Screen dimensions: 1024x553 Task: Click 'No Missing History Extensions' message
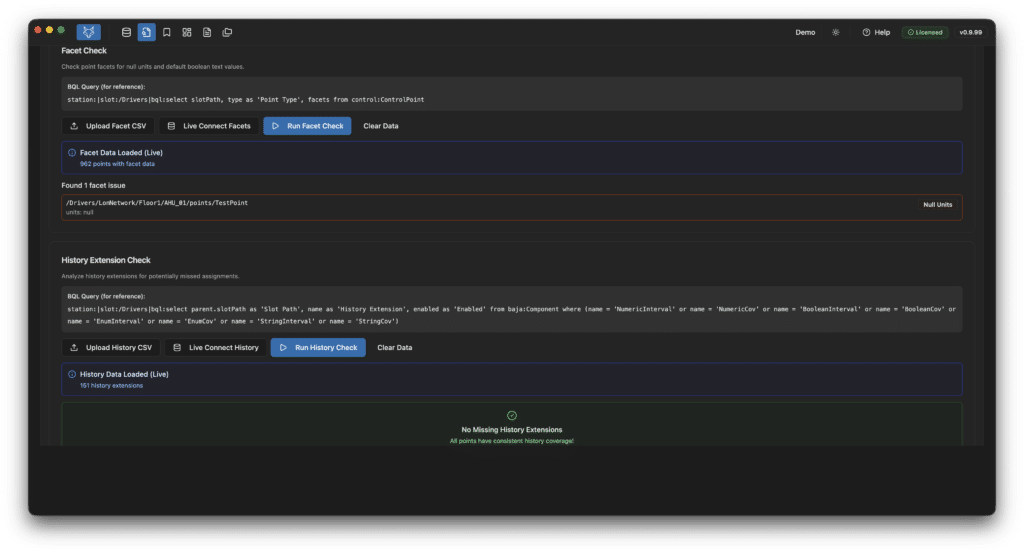pos(511,430)
